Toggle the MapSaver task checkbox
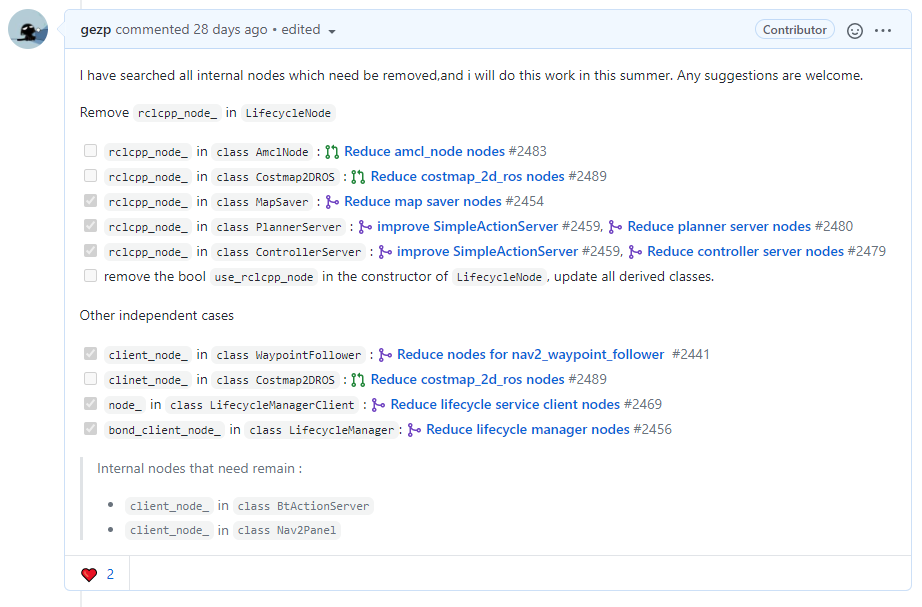This screenshot has width=922, height=607. (x=91, y=201)
